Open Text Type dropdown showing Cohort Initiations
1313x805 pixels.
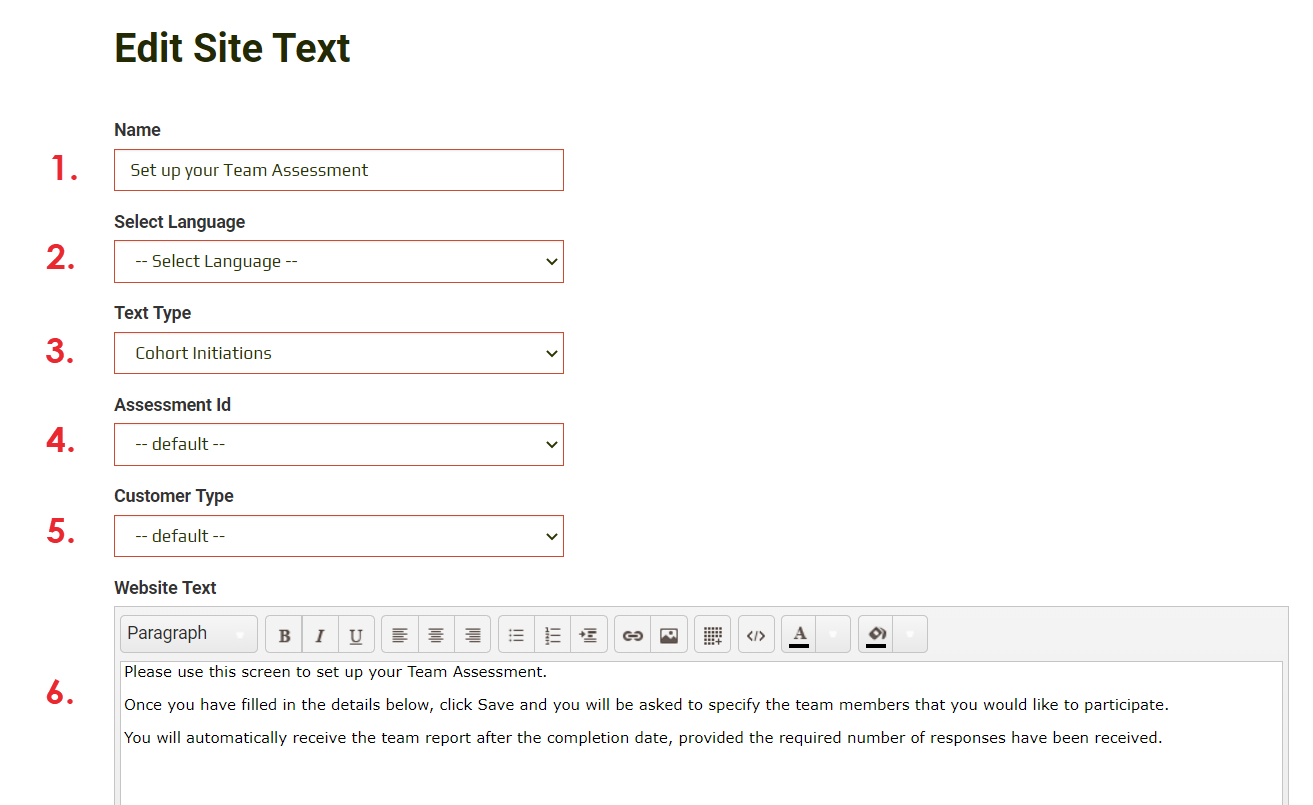coord(339,353)
